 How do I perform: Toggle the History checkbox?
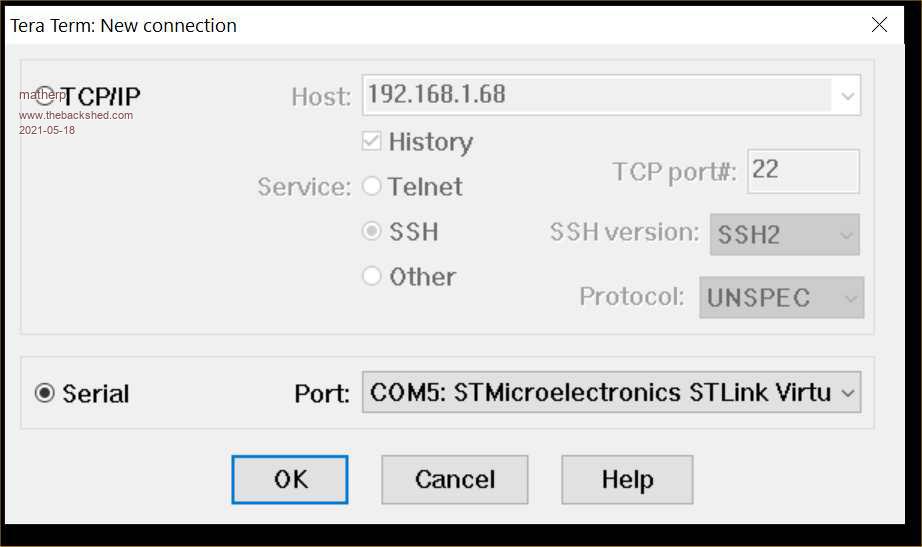372,142
